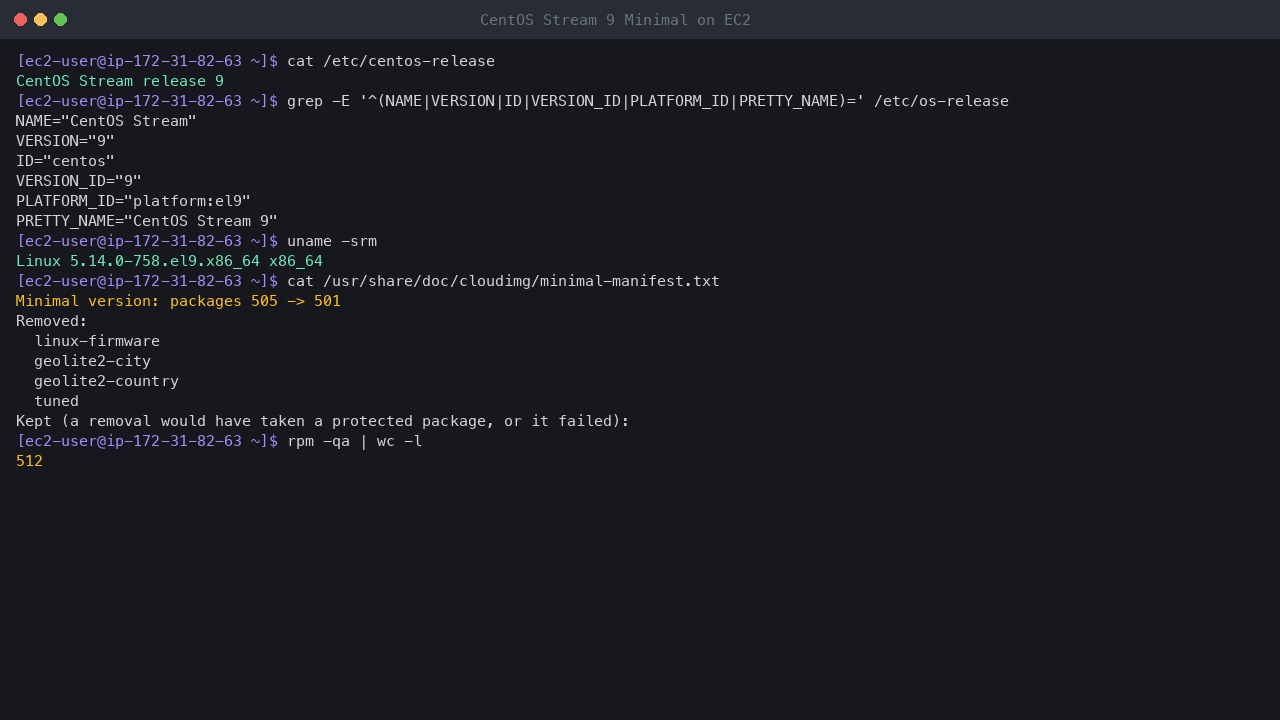Viewport: 1280px width, 720px height.
Task: Select the NAME="CentOS Stream" line
Action: pyautogui.click(x=106, y=121)
